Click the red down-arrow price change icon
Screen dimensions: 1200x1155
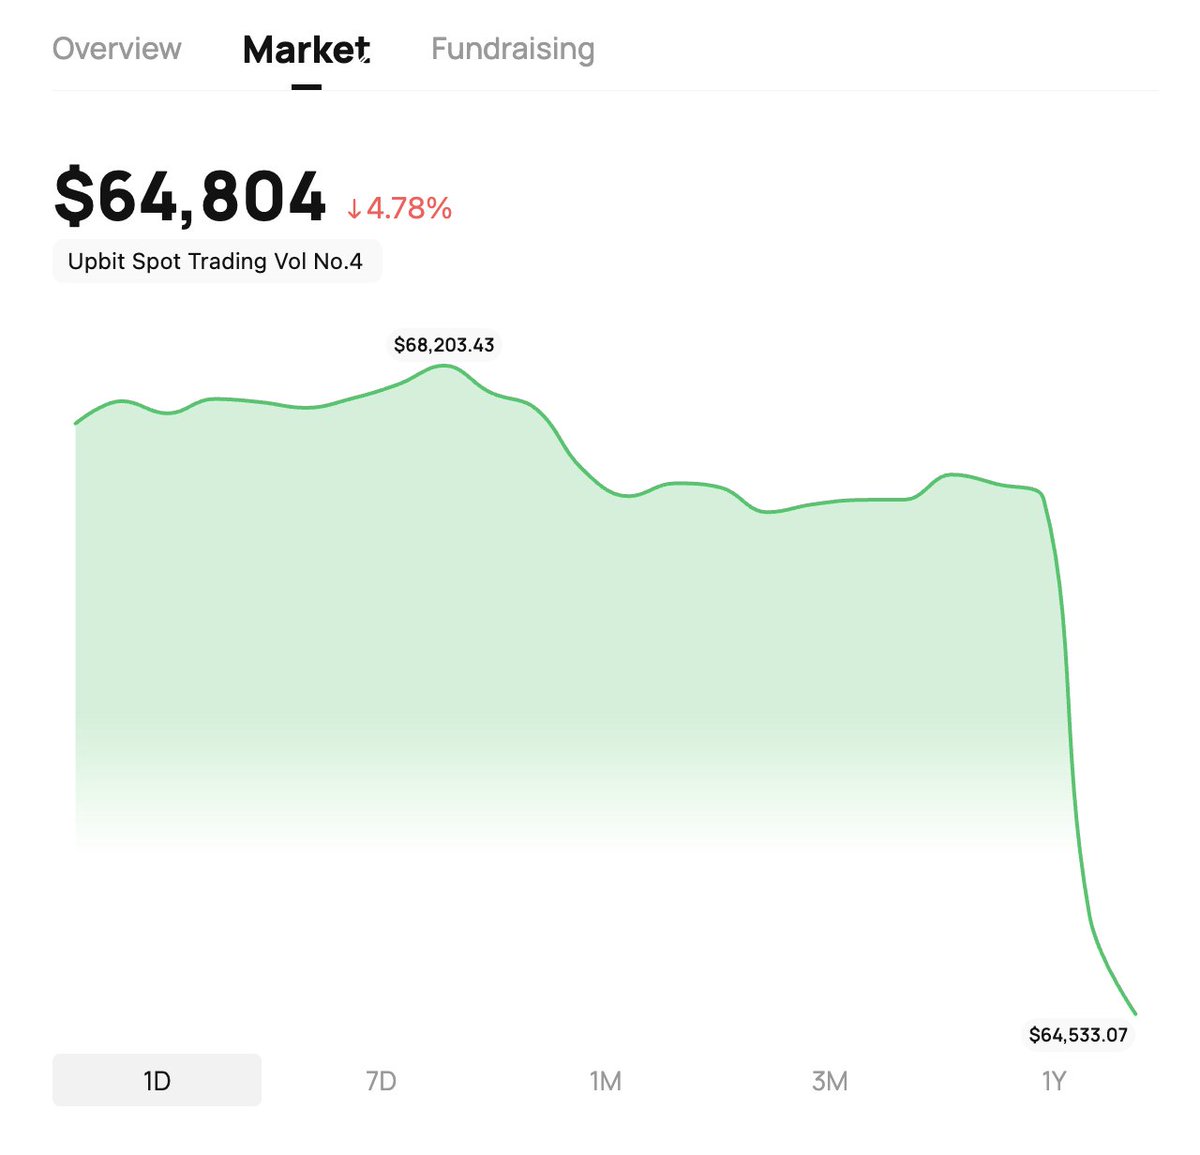coord(354,209)
